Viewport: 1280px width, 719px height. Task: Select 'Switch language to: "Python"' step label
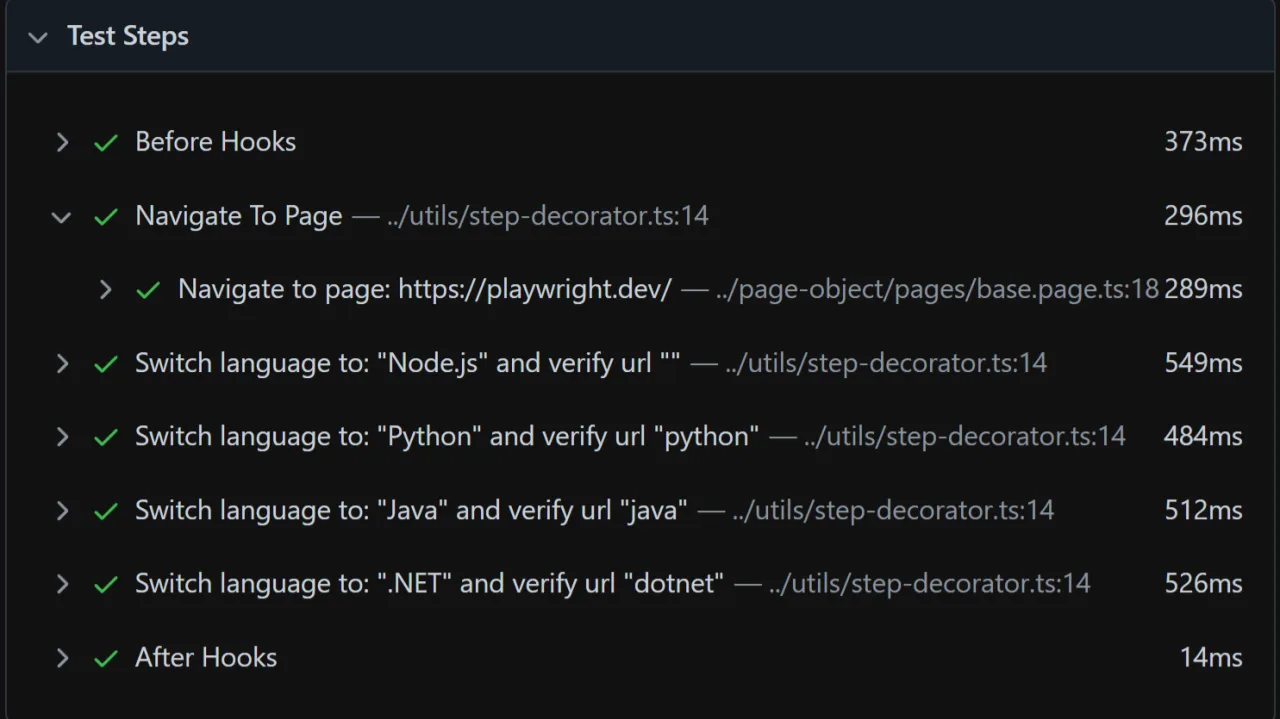tap(447, 437)
